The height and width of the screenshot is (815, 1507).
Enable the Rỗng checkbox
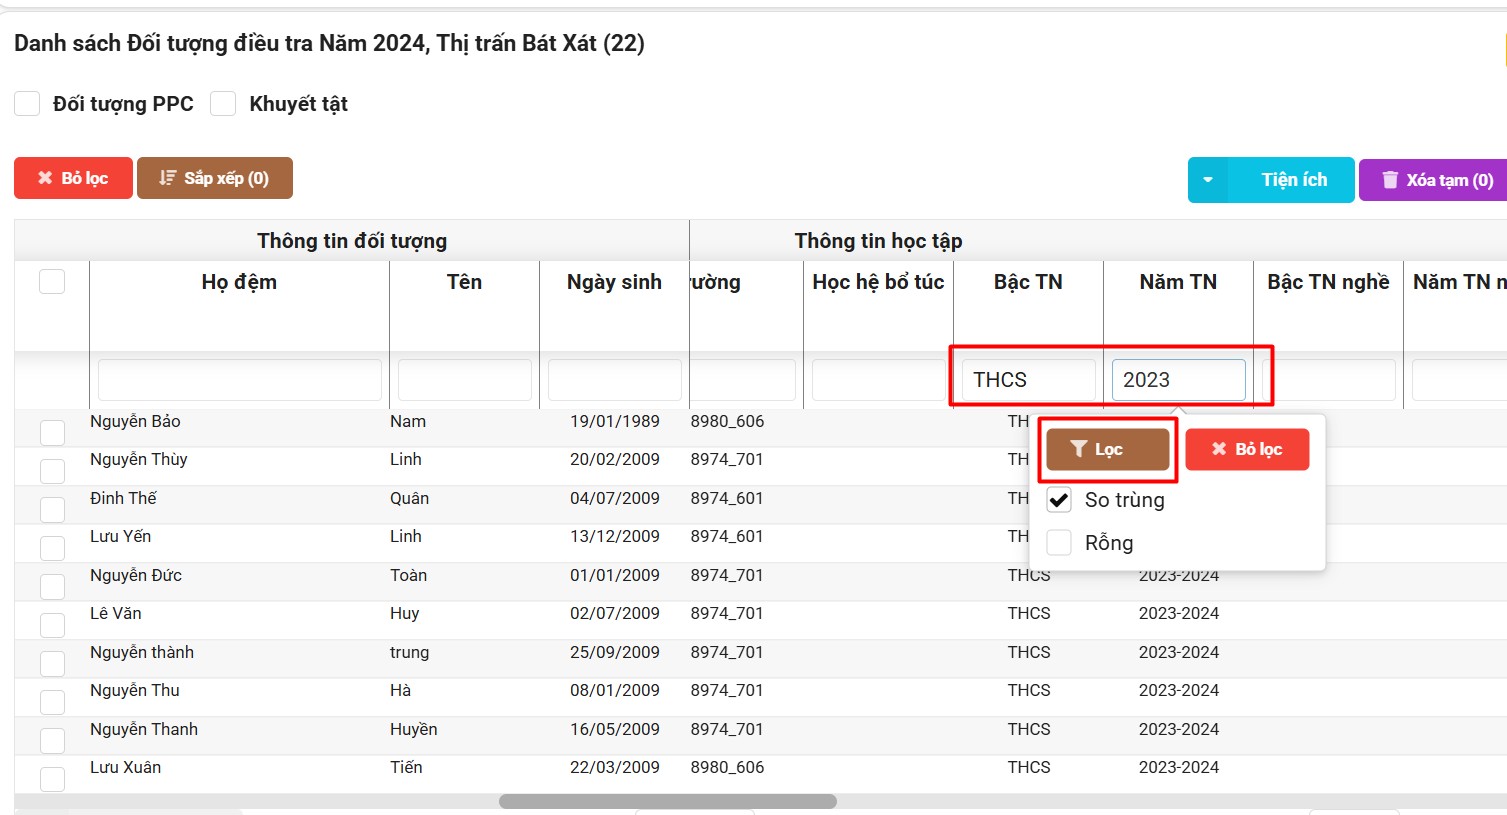[x=1059, y=543]
